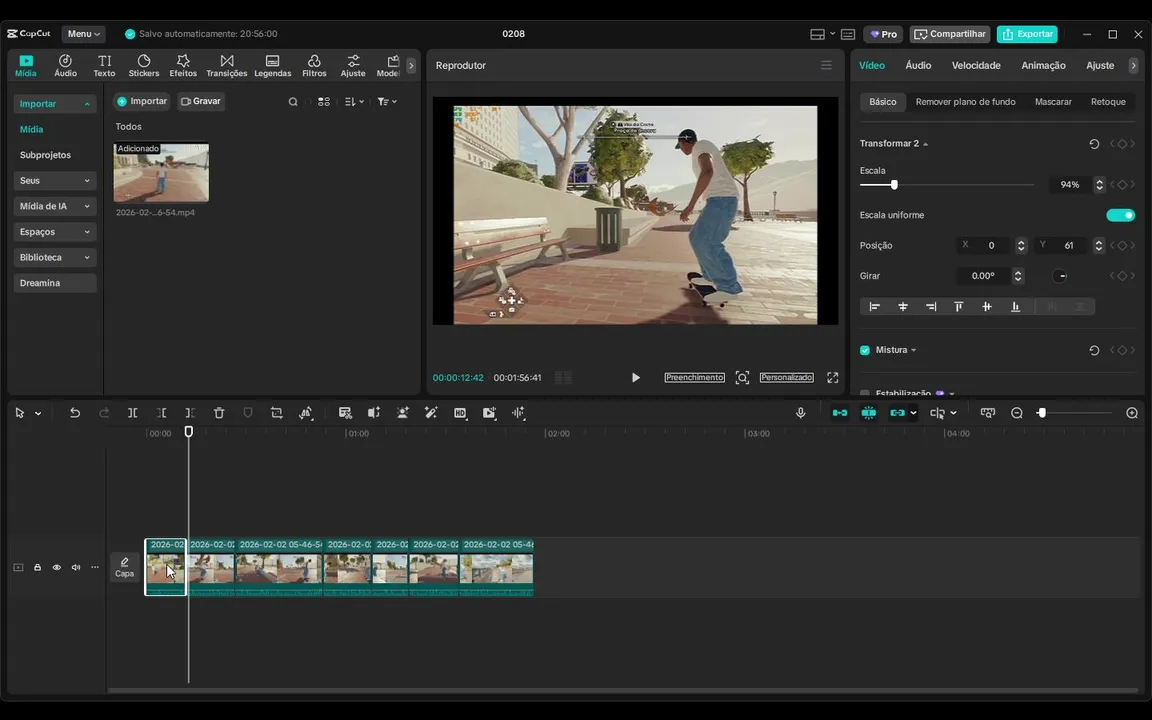Enter fullscreen preview in the player
Image resolution: width=1152 pixels, height=720 pixels.
[832, 378]
